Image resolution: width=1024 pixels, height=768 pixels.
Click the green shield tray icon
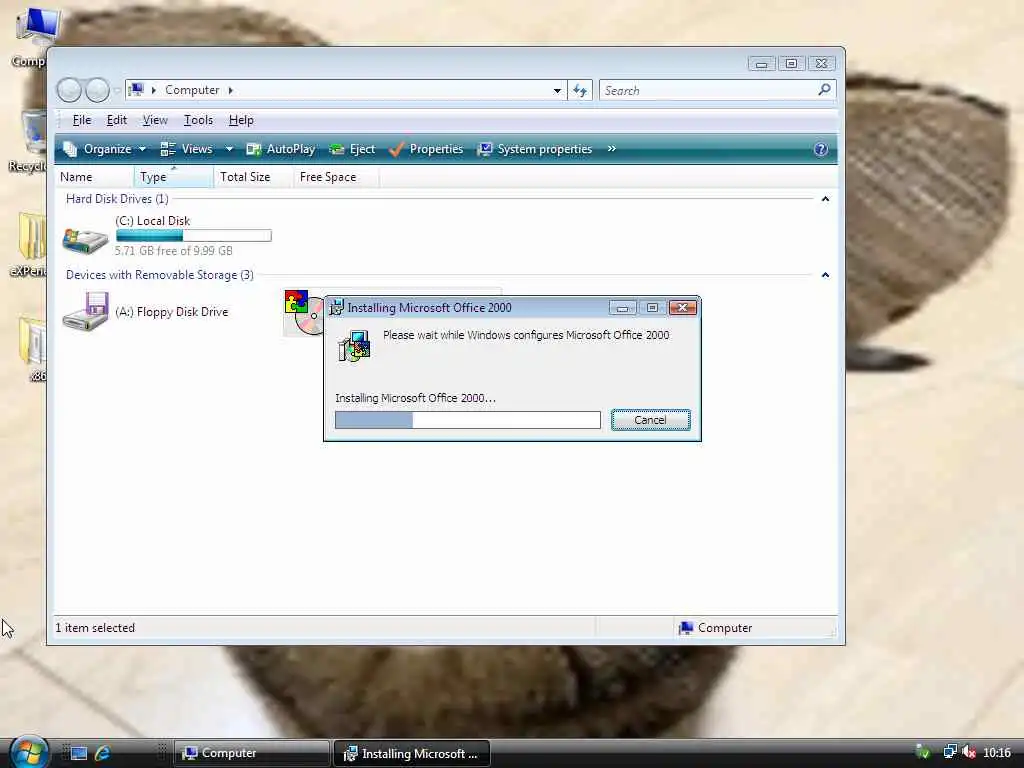tap(923, 752)
